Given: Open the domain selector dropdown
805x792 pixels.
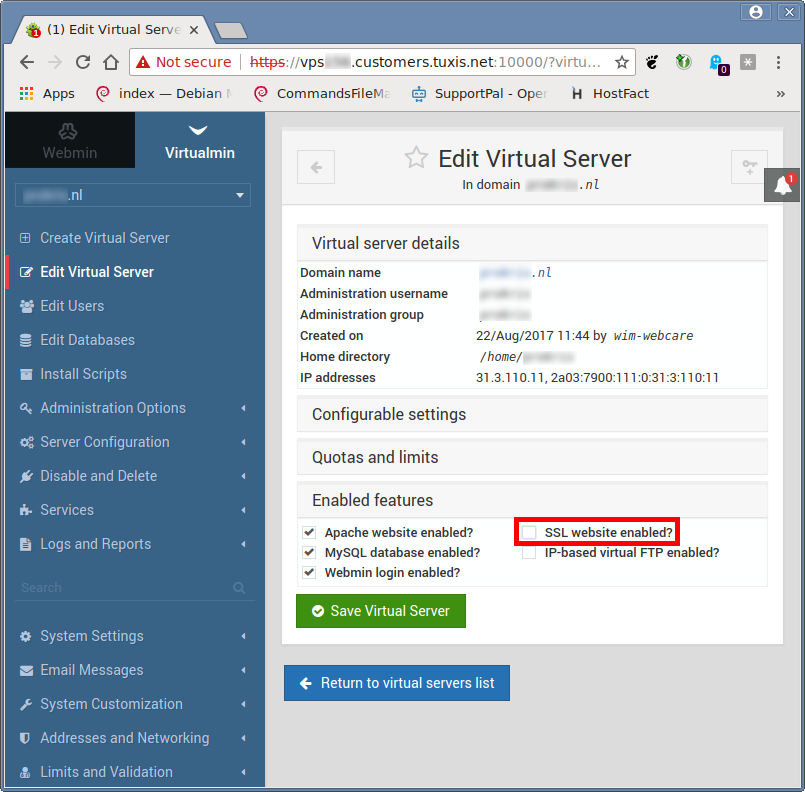Looking at the screenshot, I should (133, 195).
